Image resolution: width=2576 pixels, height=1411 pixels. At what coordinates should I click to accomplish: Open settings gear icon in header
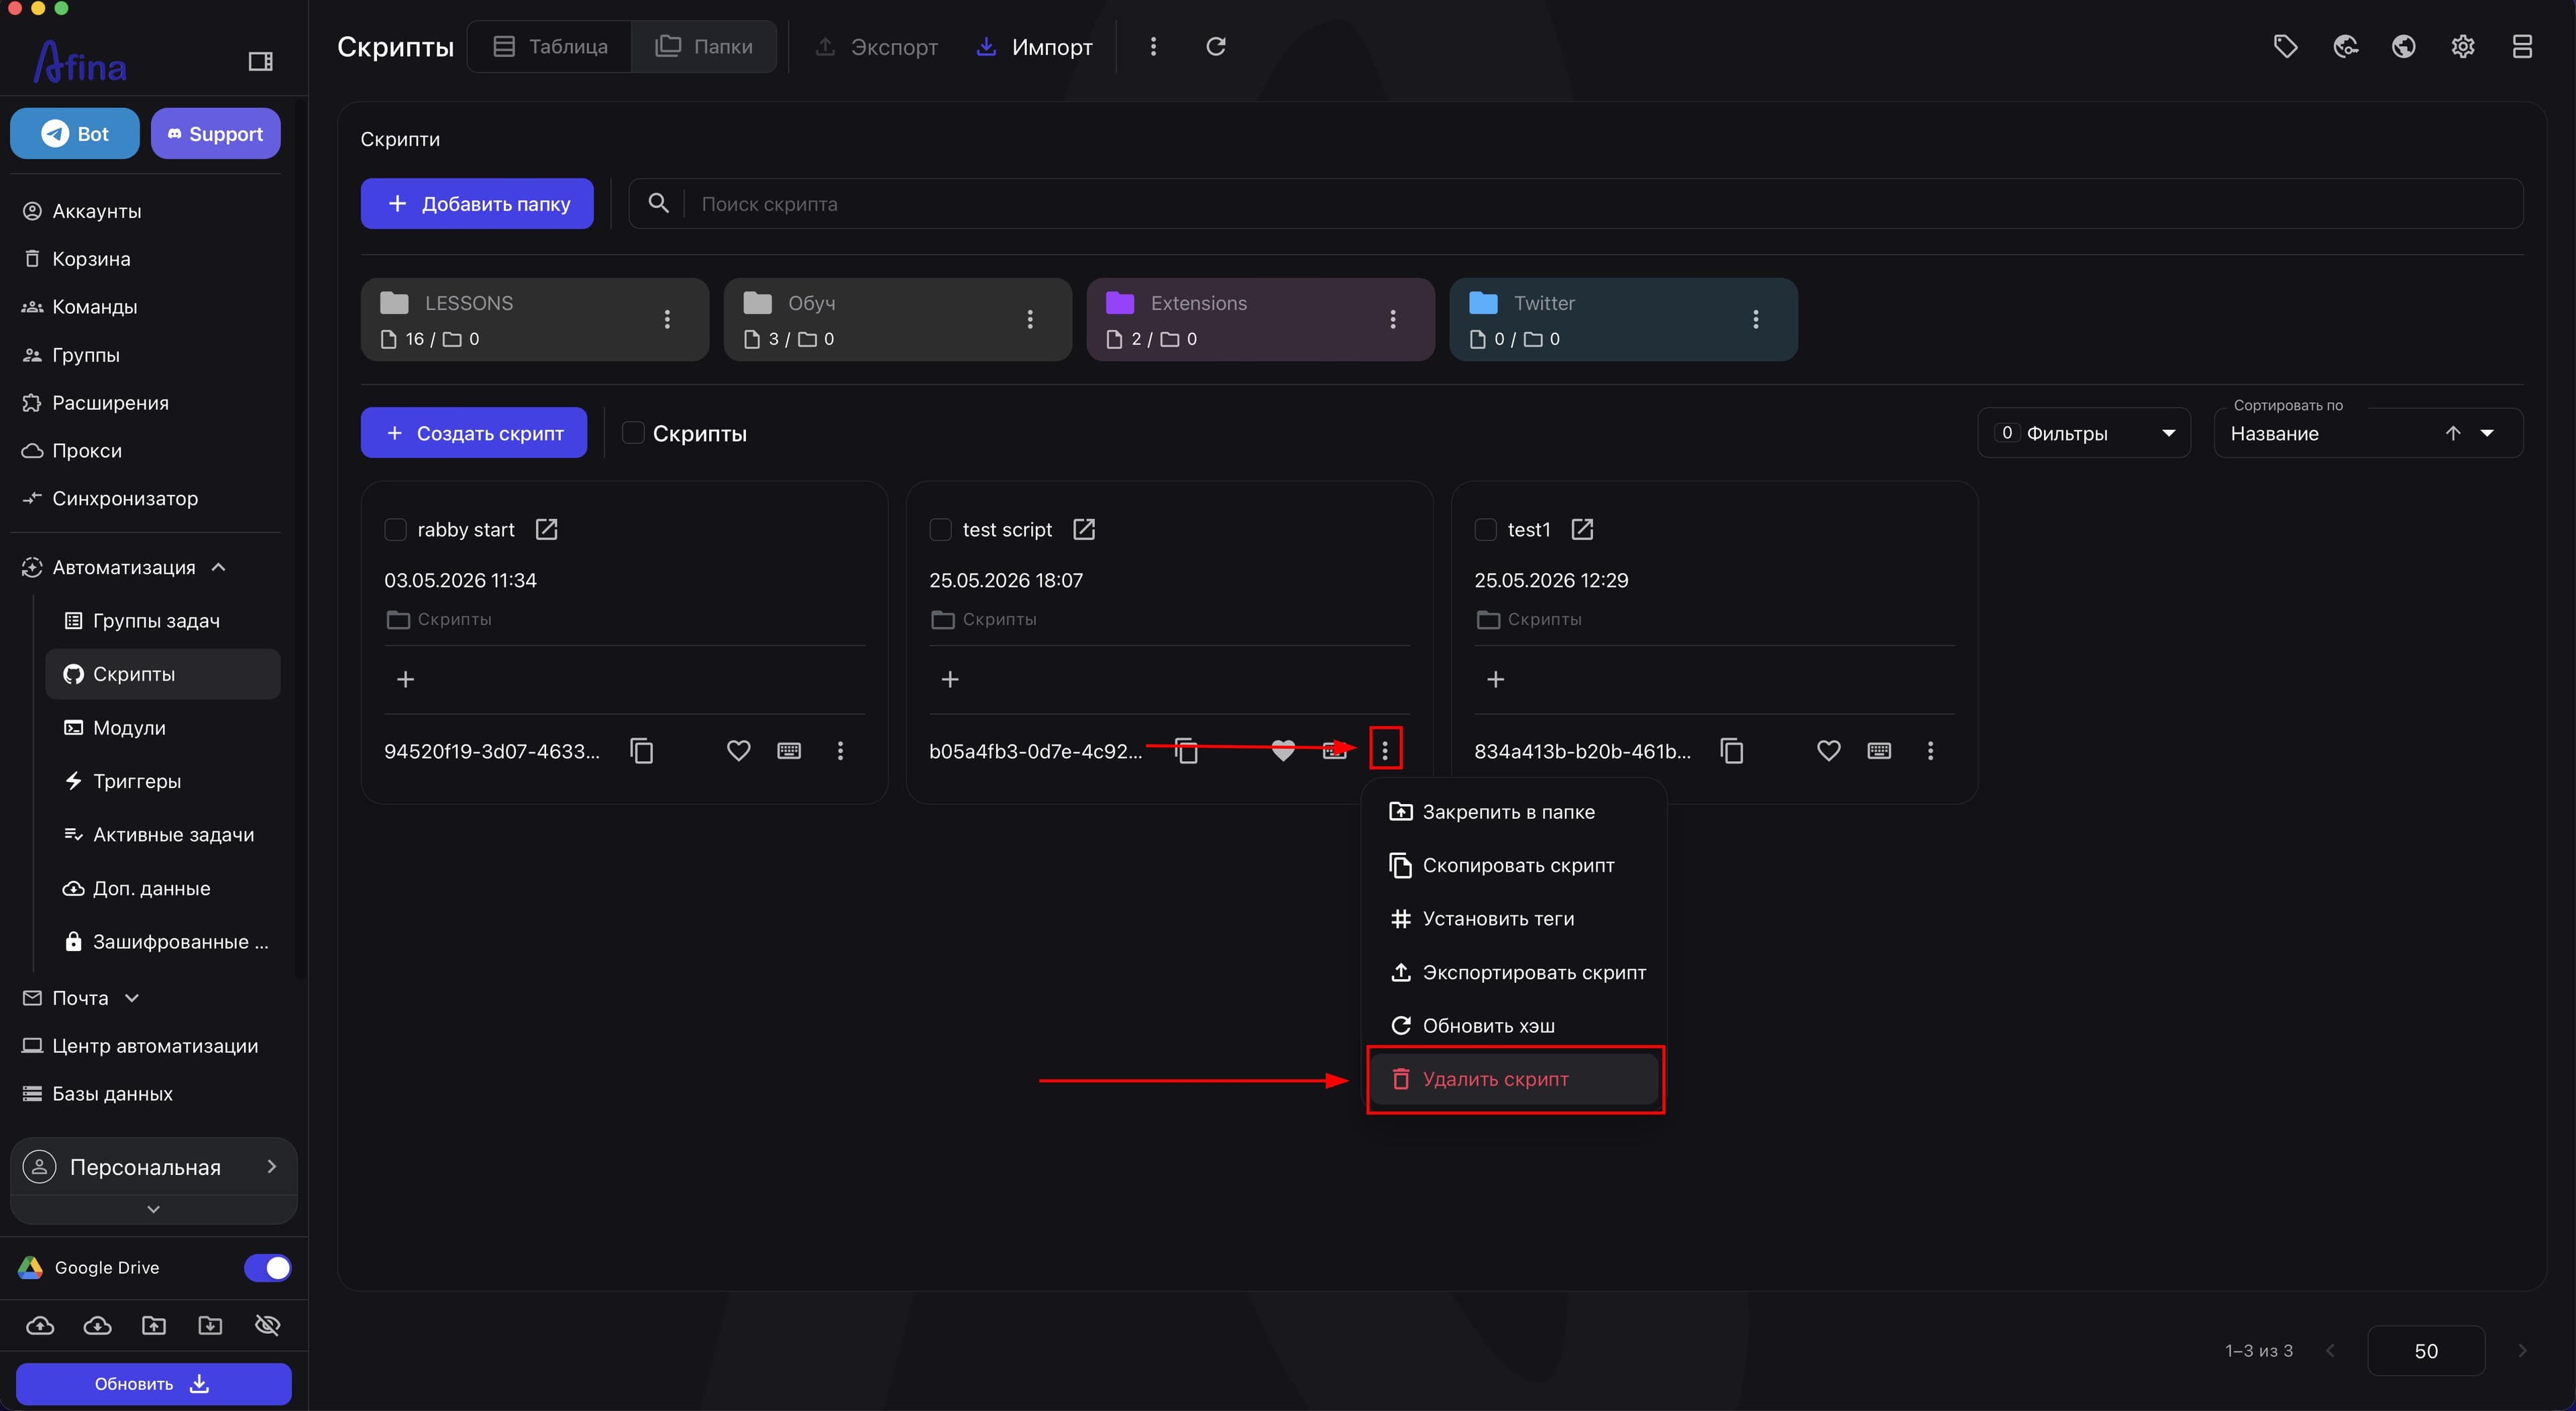pos(2462,46)
